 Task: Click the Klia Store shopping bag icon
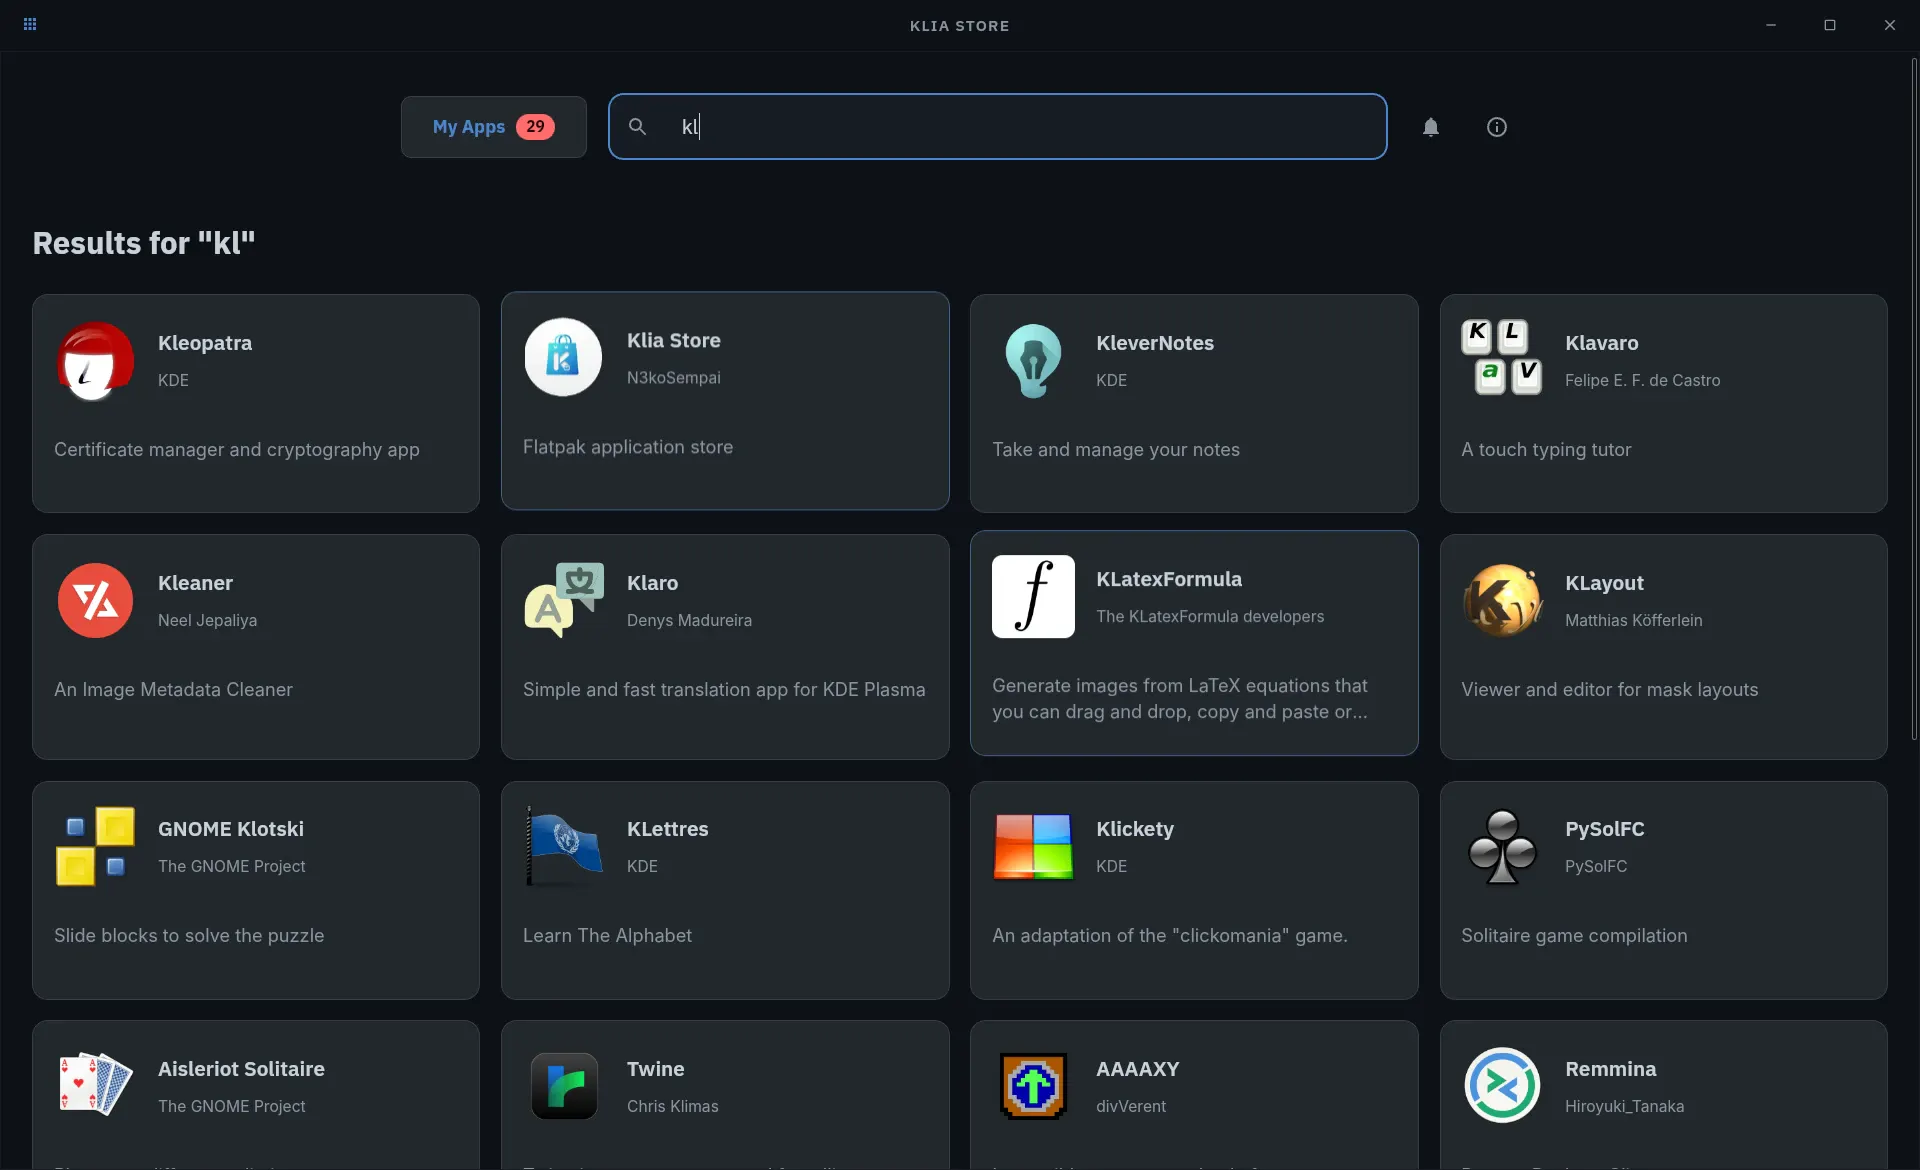tap(563, 357)
